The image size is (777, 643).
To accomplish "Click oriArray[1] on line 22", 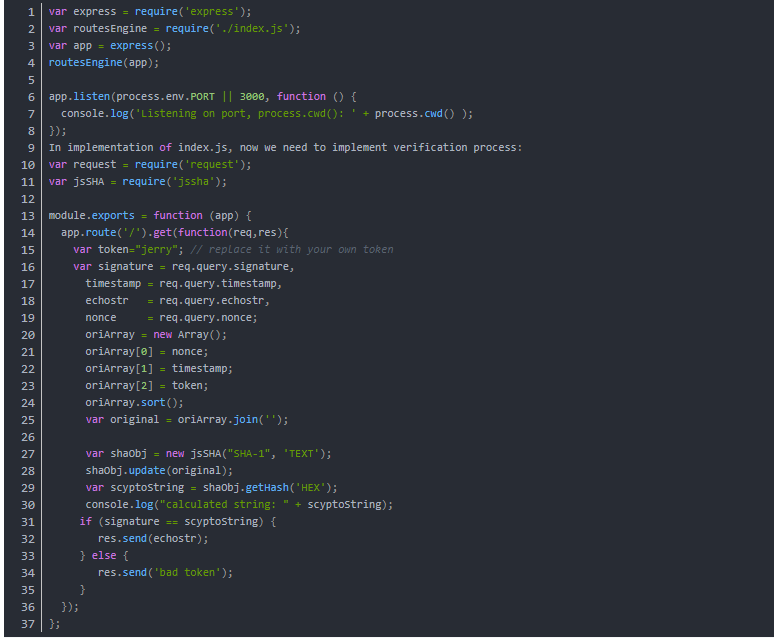I will 119,369.
